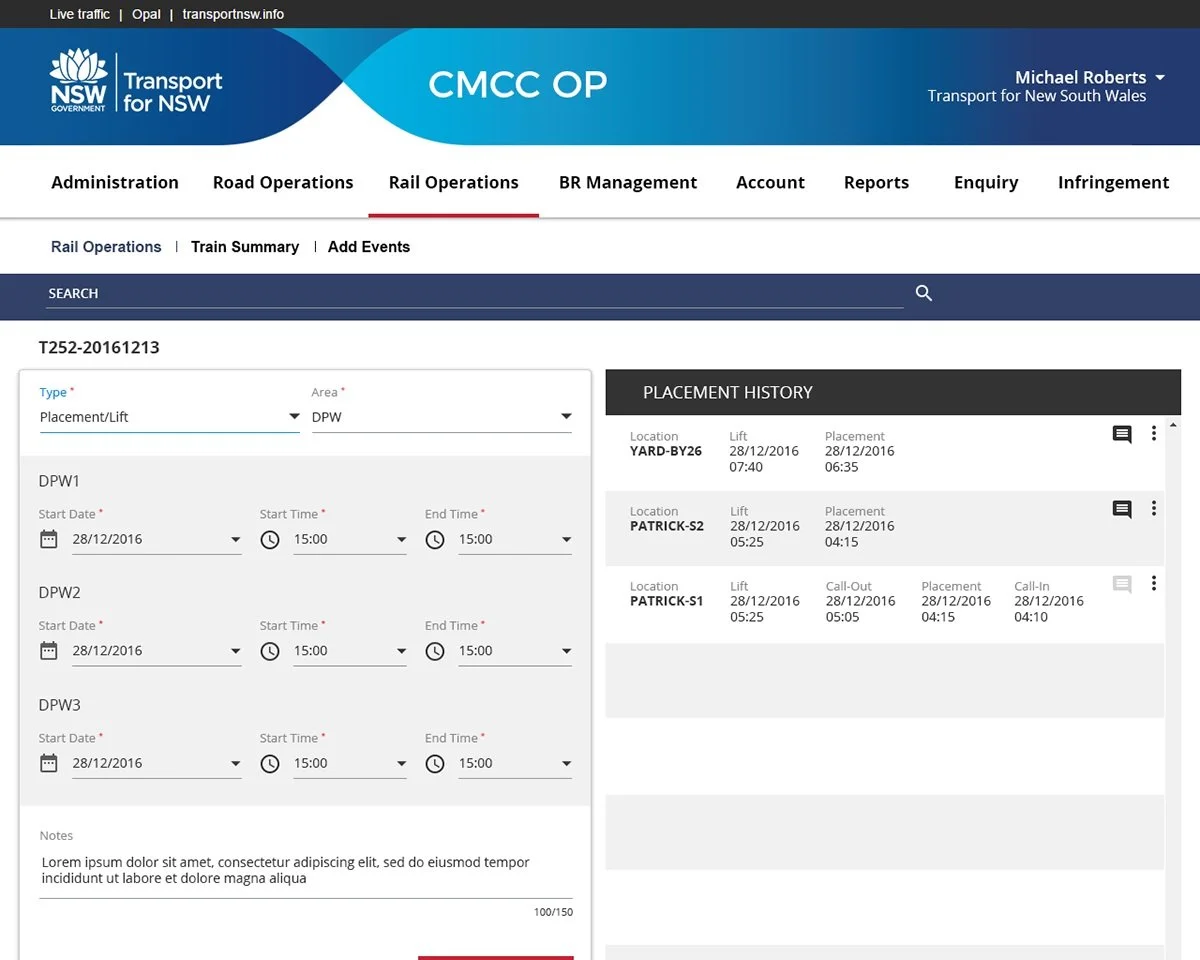Open the Infringement menu
1200x960 pixels.
click(1113, 182)
